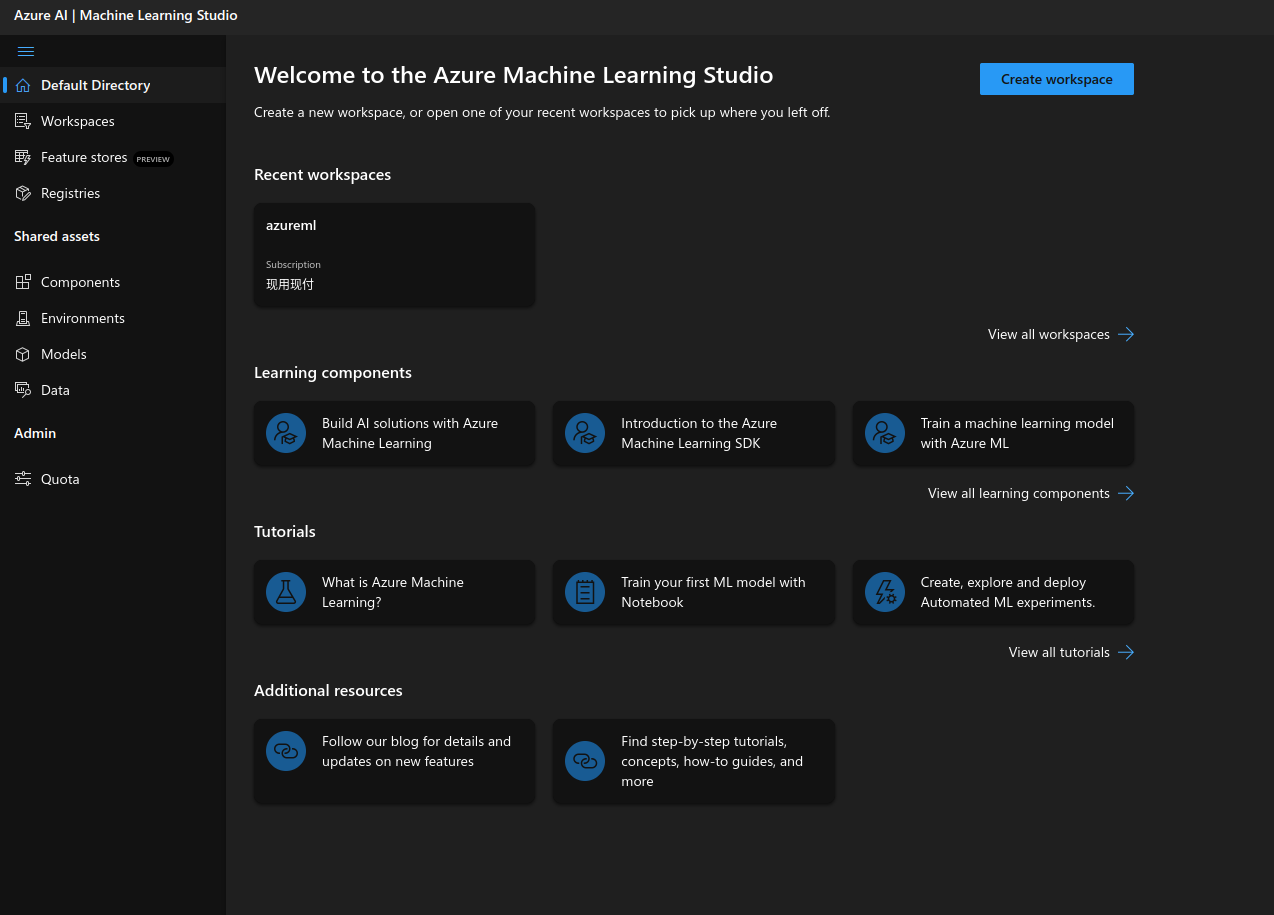
Task: Open Components under Shared assets
Action: pos(113,282)
